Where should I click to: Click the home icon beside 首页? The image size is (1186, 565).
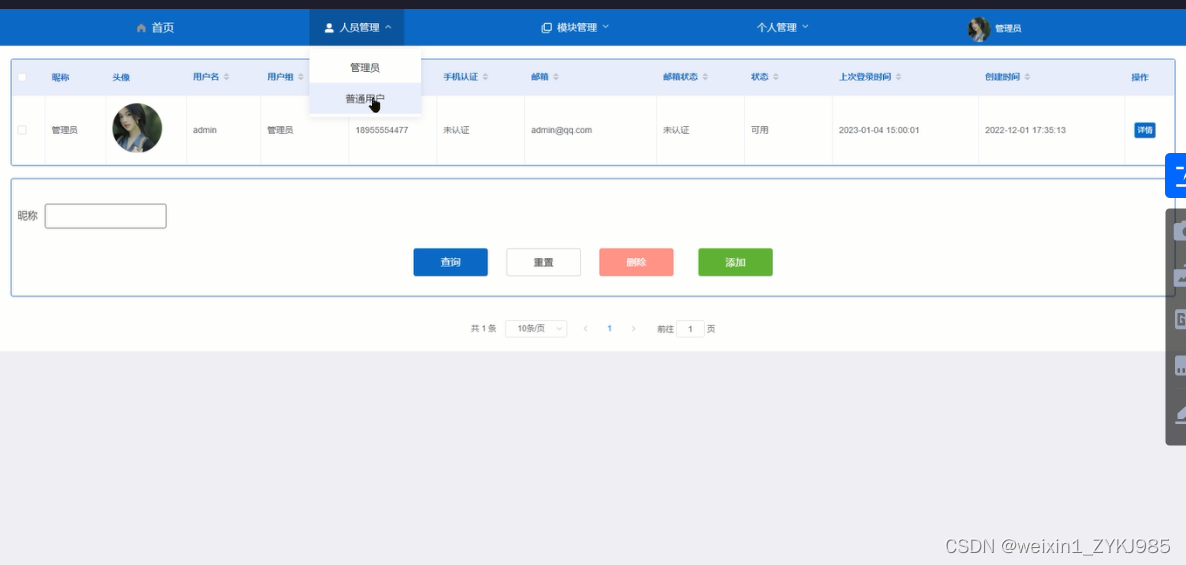coord(141,28)
